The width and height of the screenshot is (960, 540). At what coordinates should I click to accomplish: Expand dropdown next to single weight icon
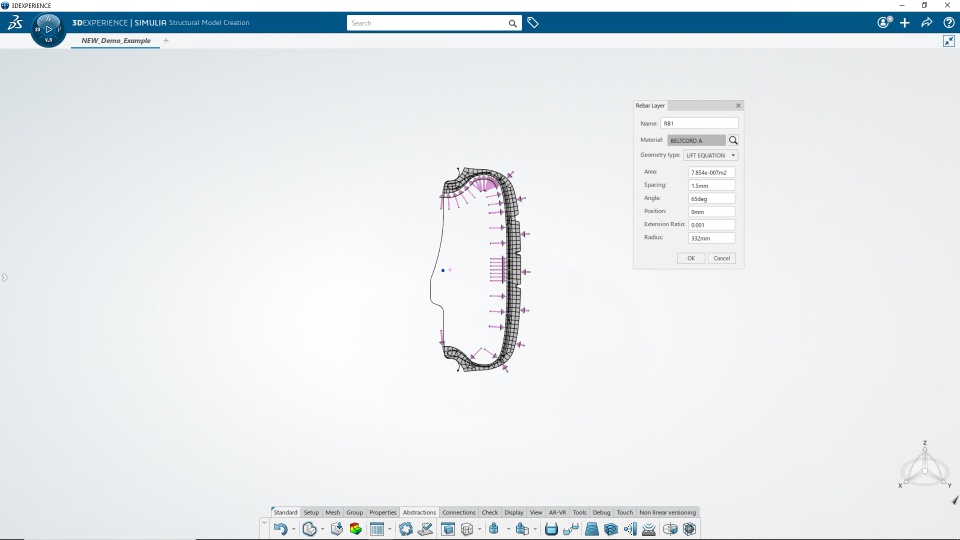click(x=508, y=529)
